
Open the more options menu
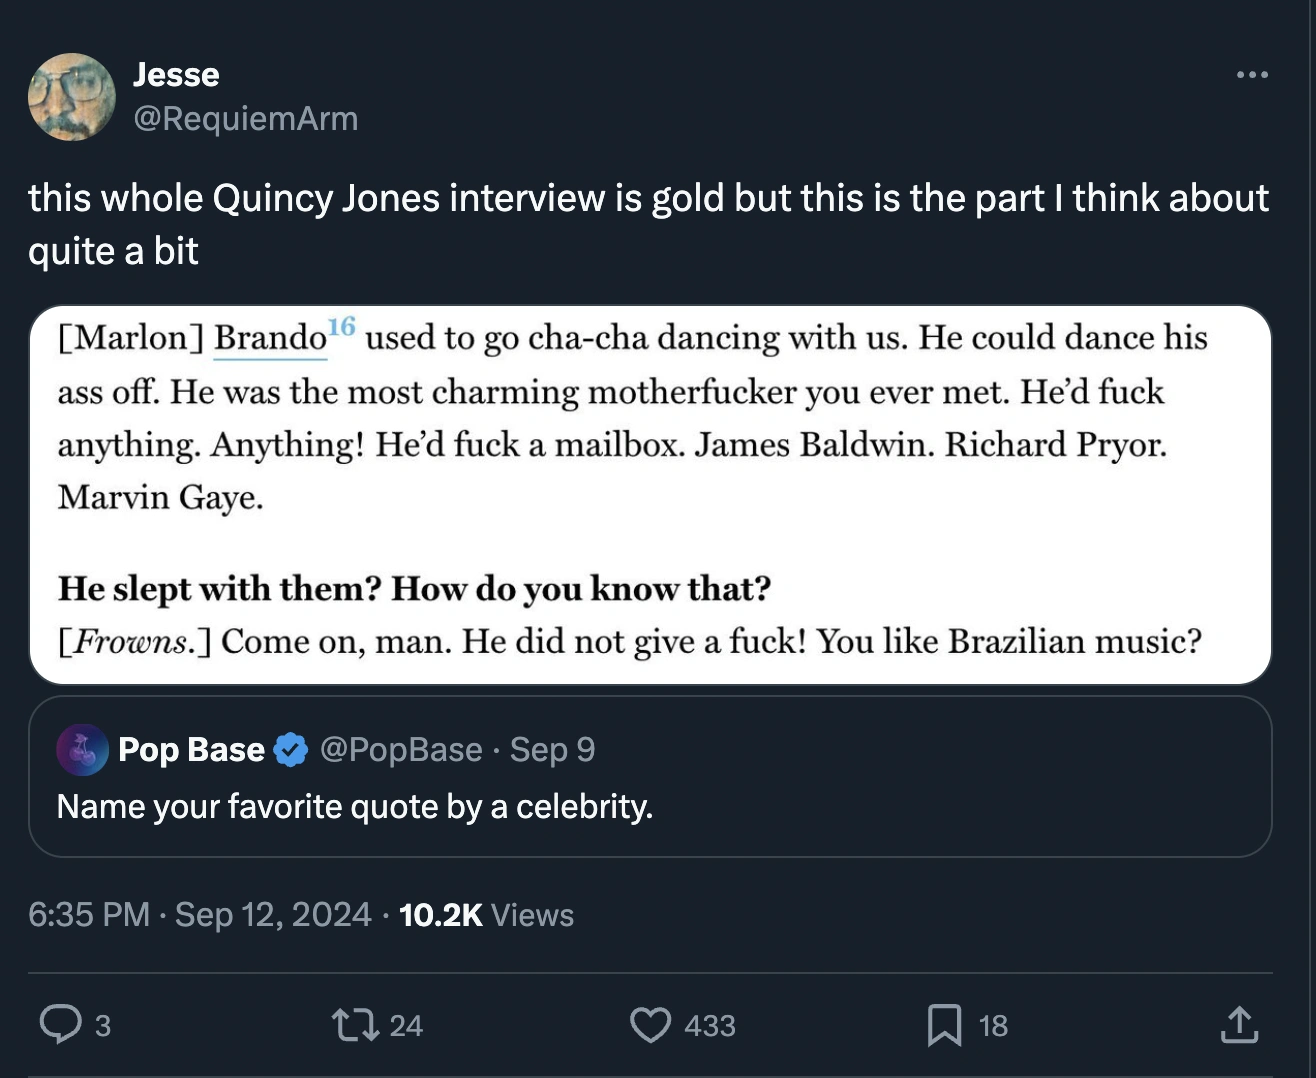1253,75
